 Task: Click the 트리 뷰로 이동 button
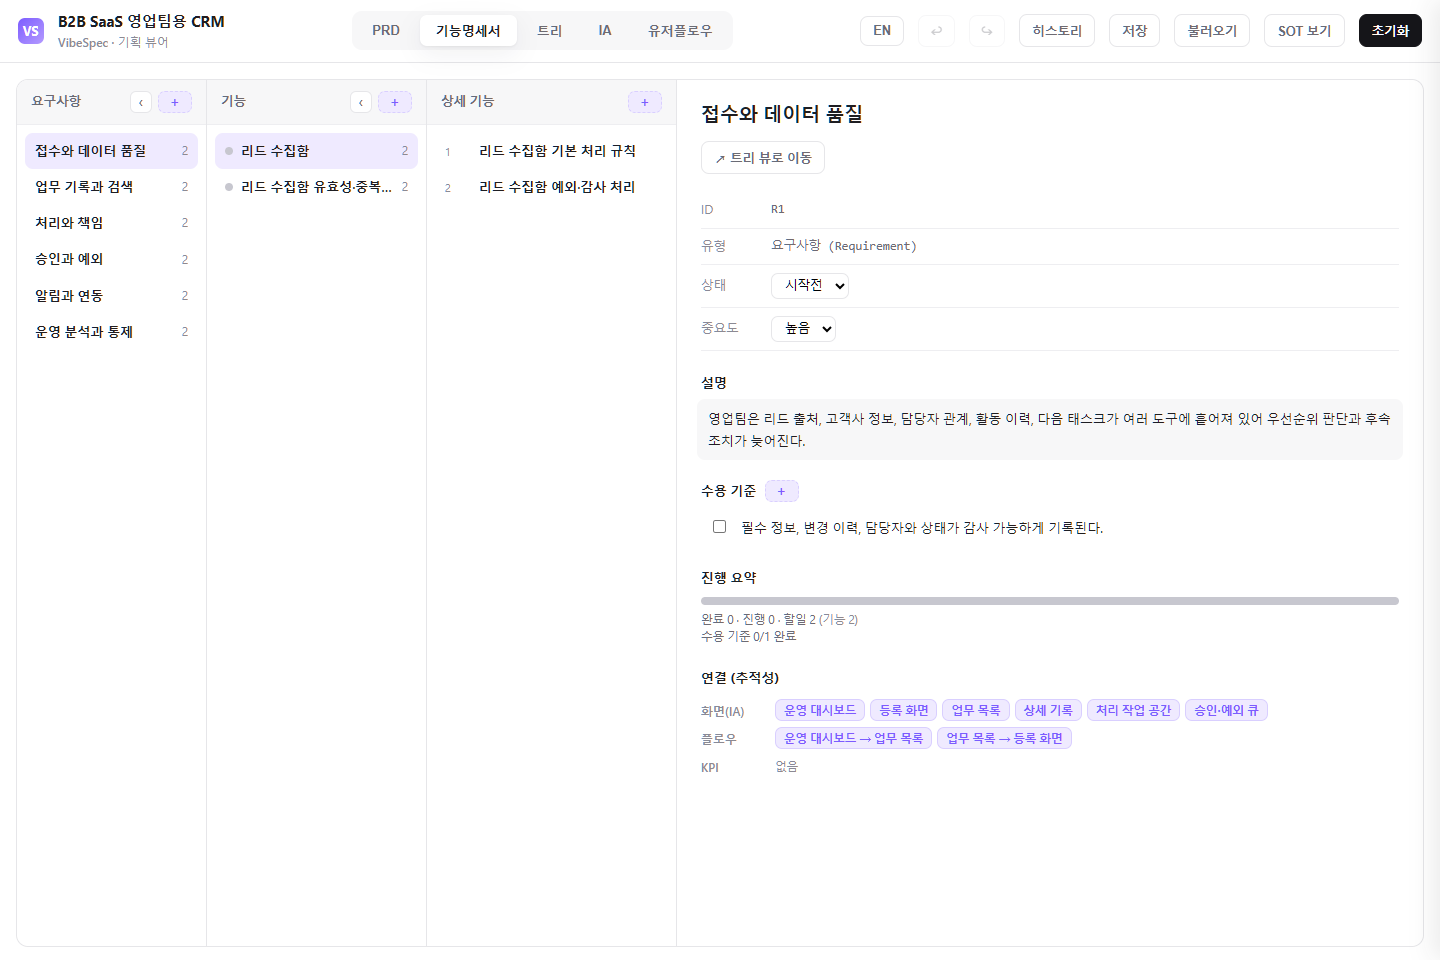[x=763, y=158]
